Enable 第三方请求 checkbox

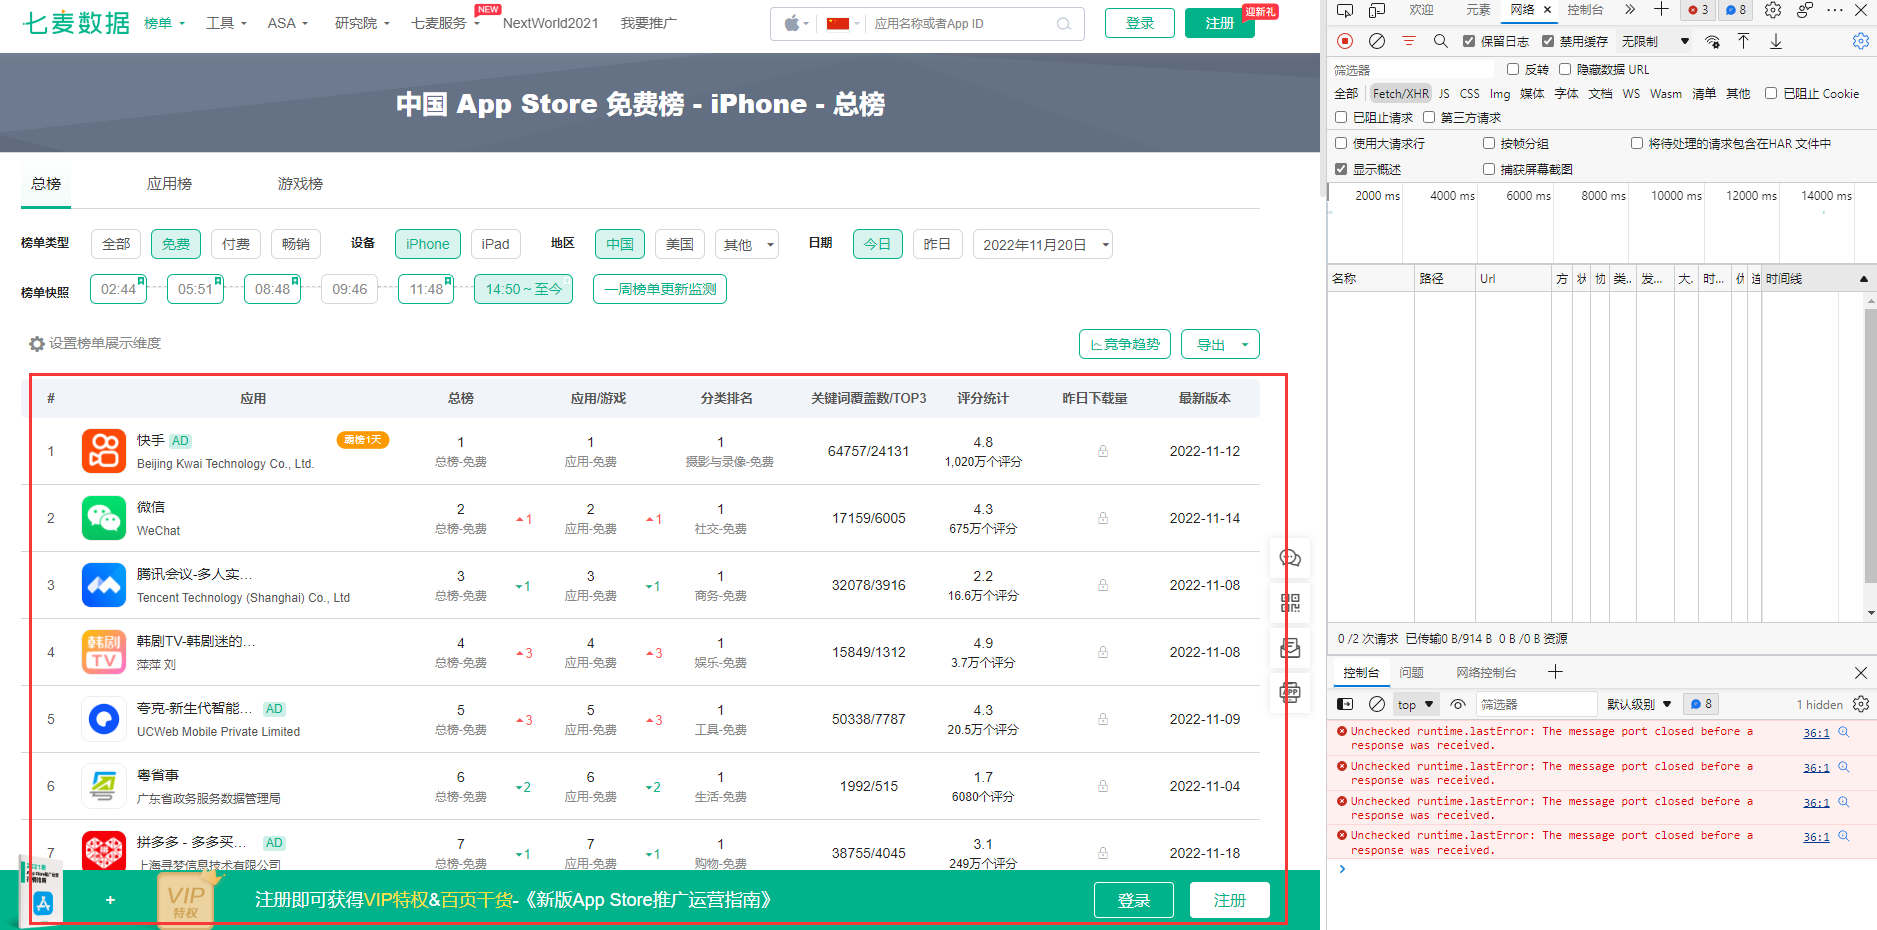tap(1429, 117)
